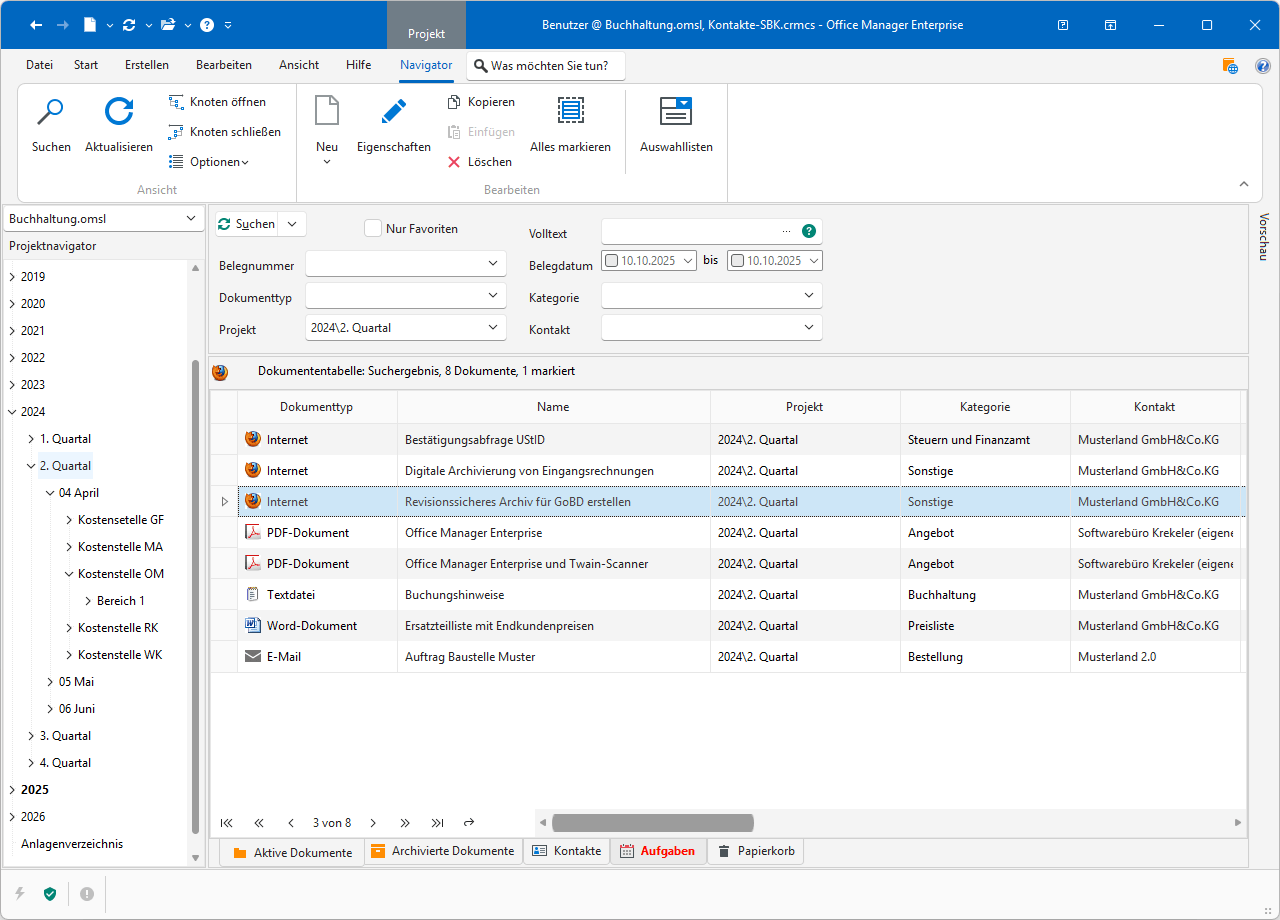This screenshot has height=920, width=1280.
Task: Click the green Volltext help icon
Action: [x=809, y=231]
